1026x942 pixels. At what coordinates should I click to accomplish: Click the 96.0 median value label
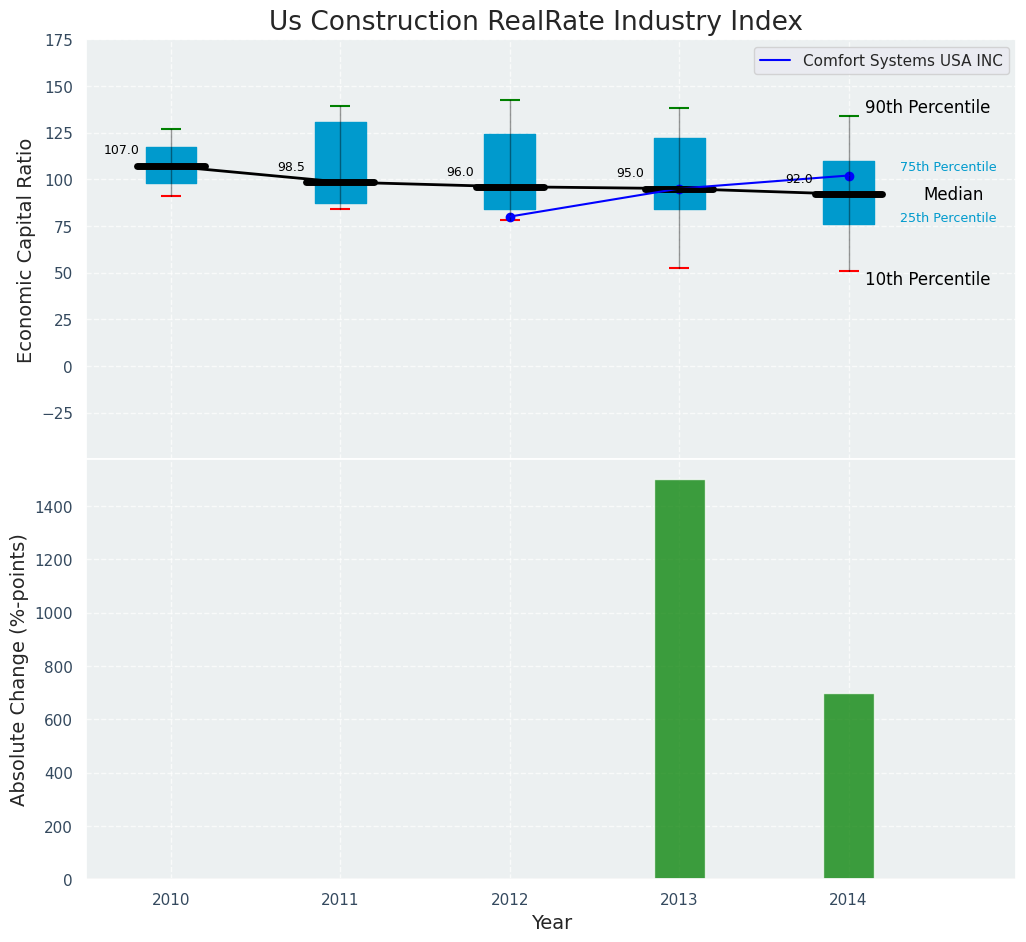coord(460,173)
